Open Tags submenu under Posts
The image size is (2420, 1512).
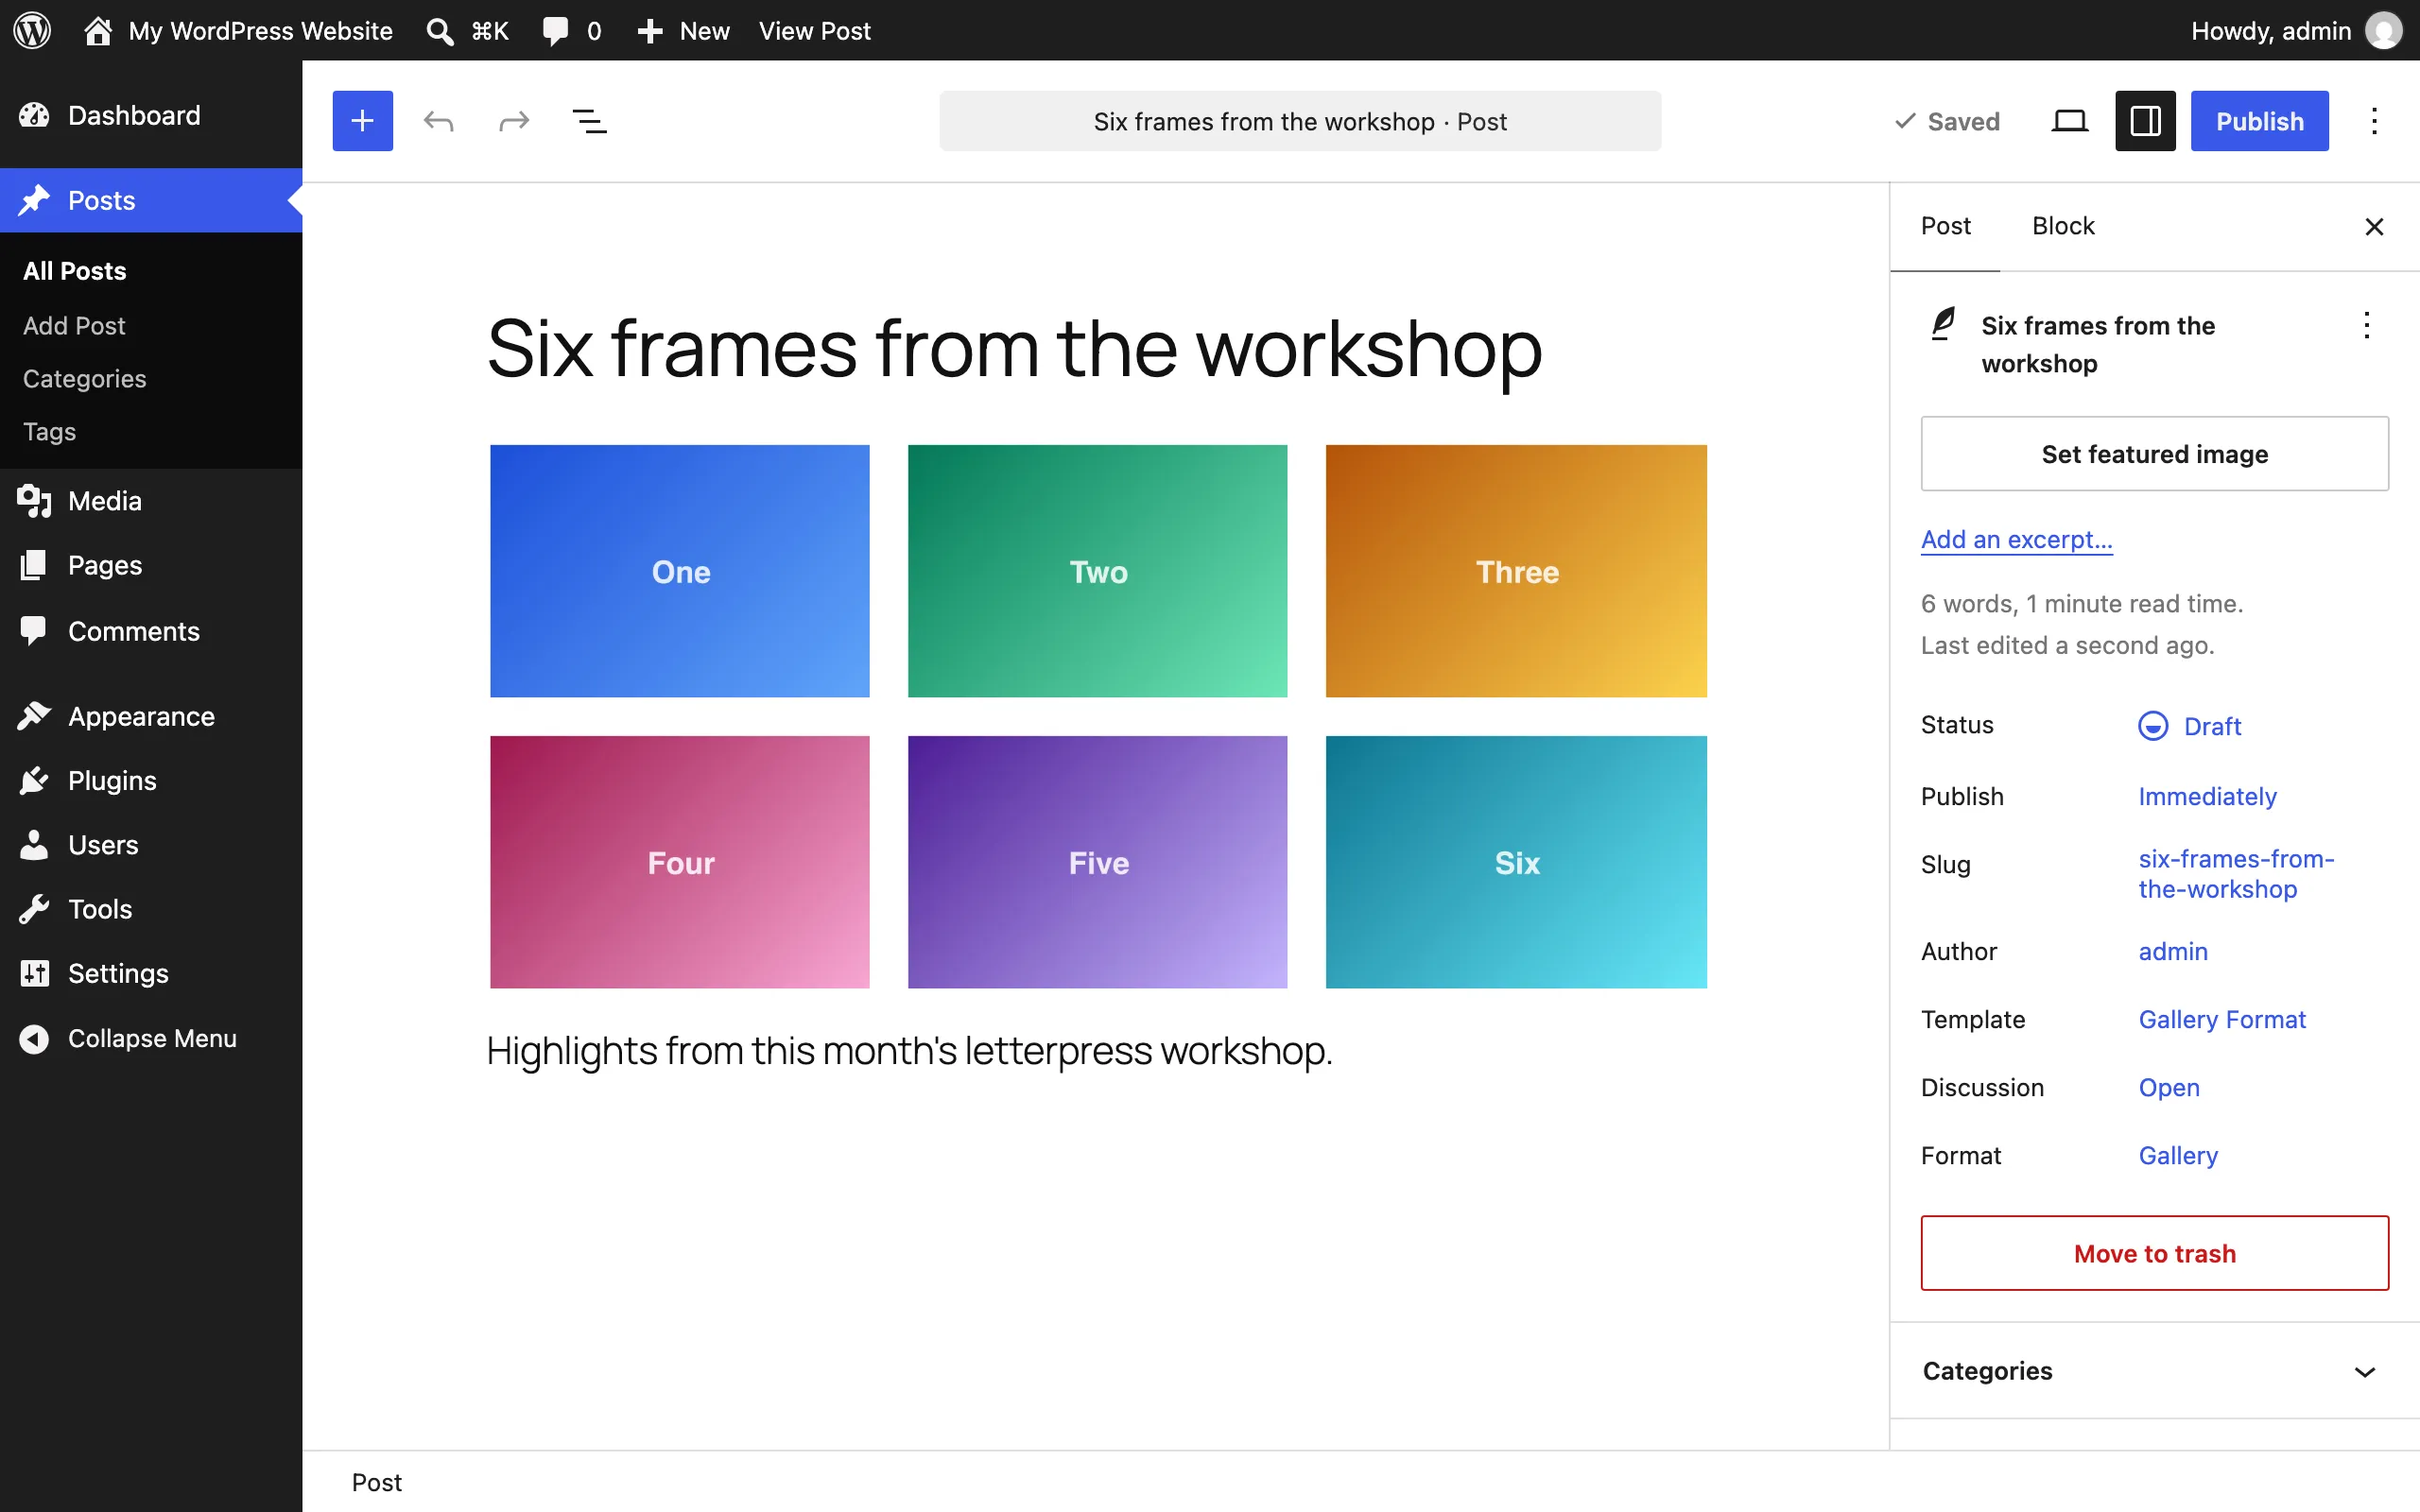coord(50,431)
